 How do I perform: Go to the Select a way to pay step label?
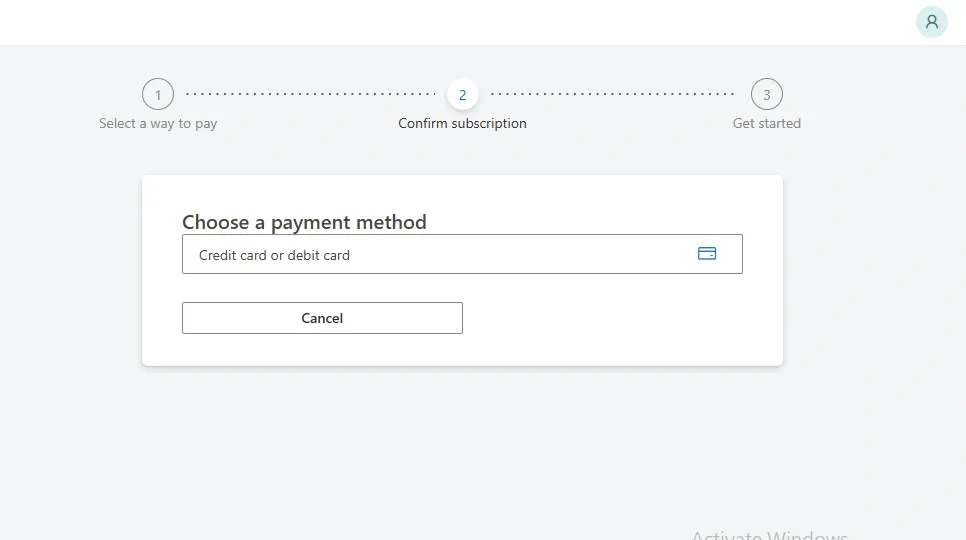[x=158, y=124]
